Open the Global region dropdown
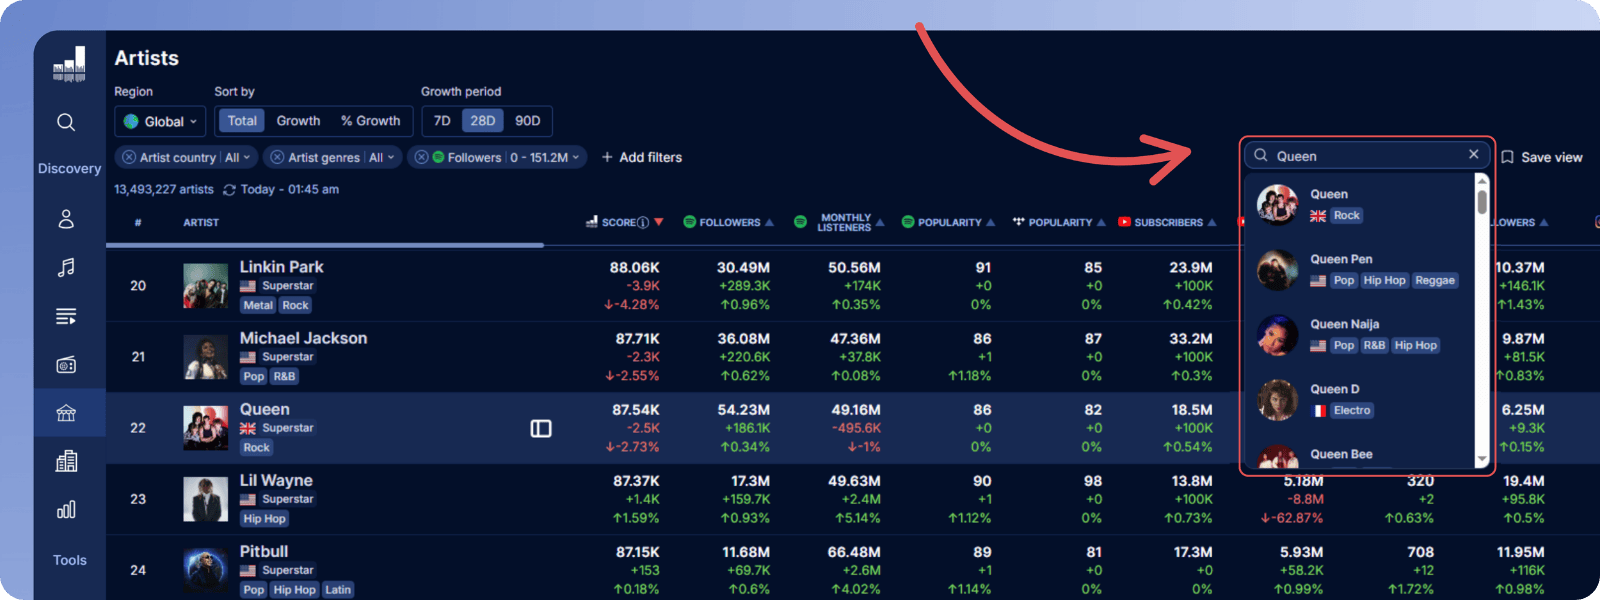 click(160, 121)
